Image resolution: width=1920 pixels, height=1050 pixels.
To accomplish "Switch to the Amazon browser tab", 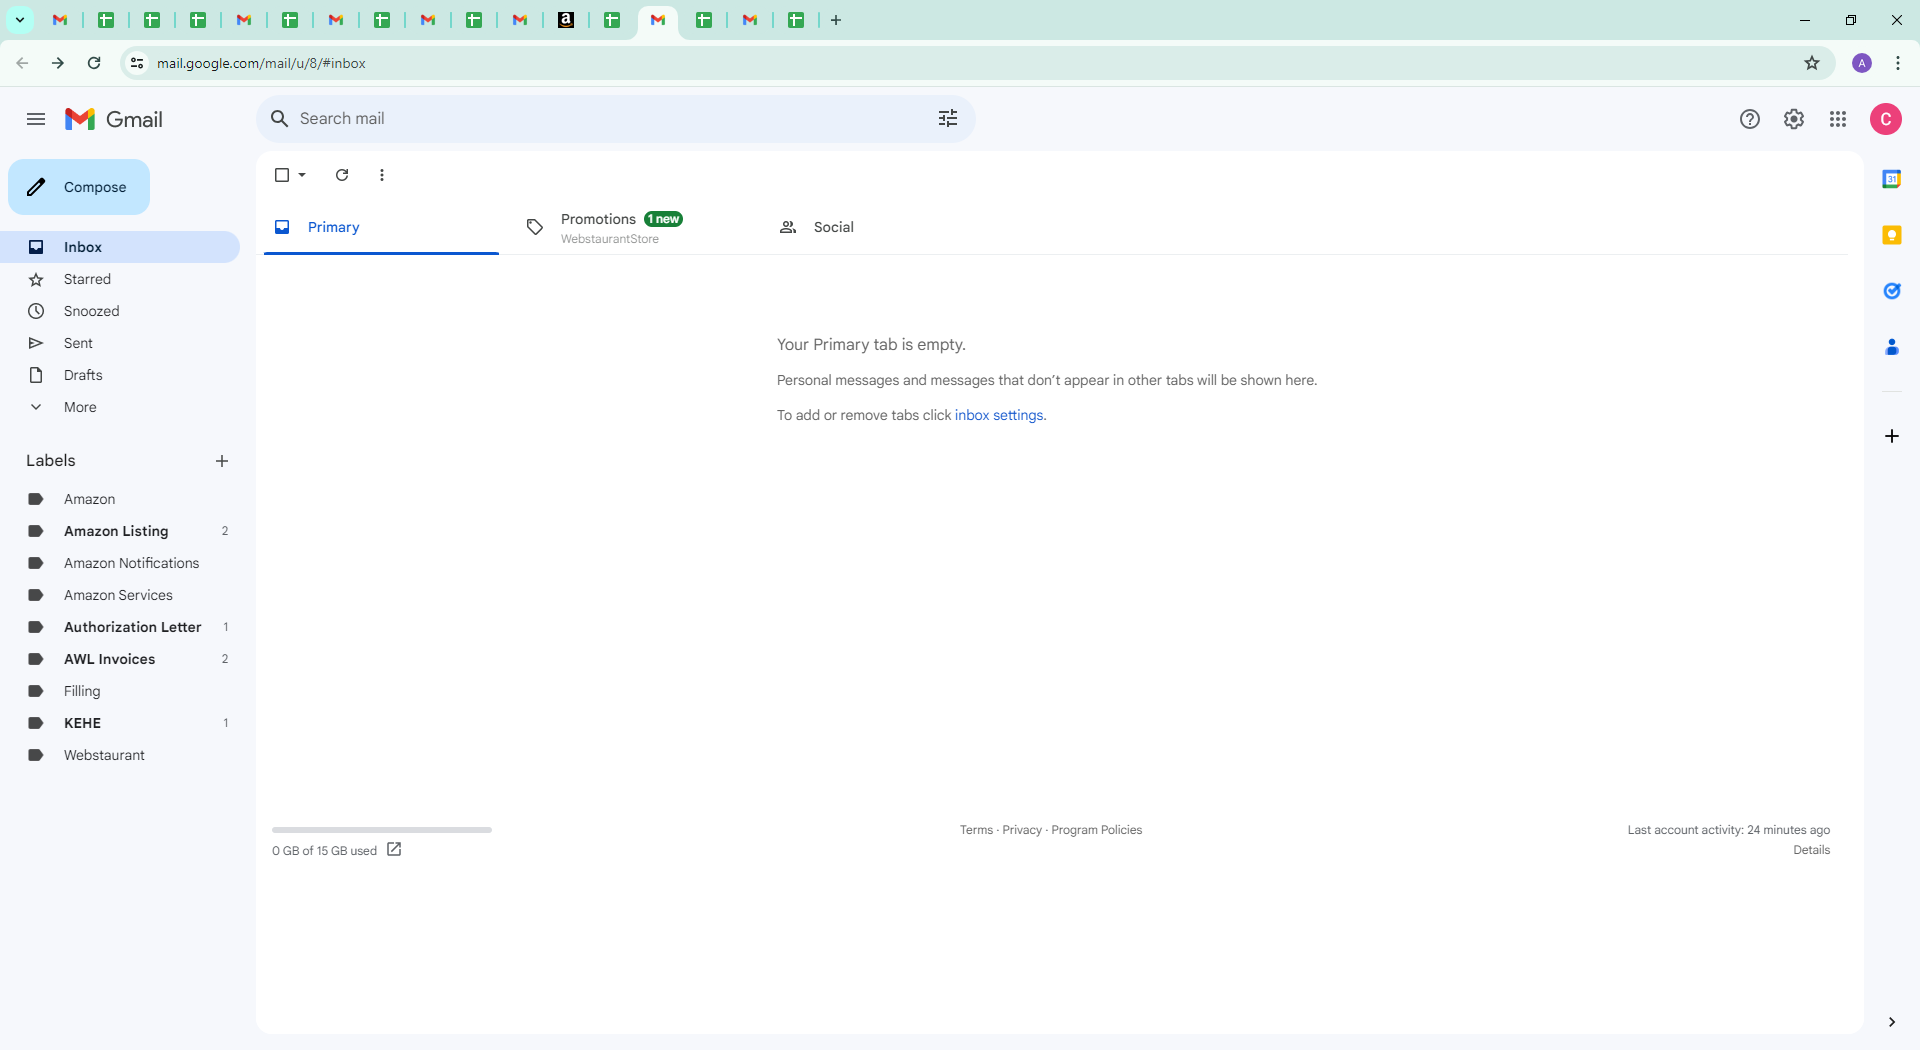I will 566,20.
